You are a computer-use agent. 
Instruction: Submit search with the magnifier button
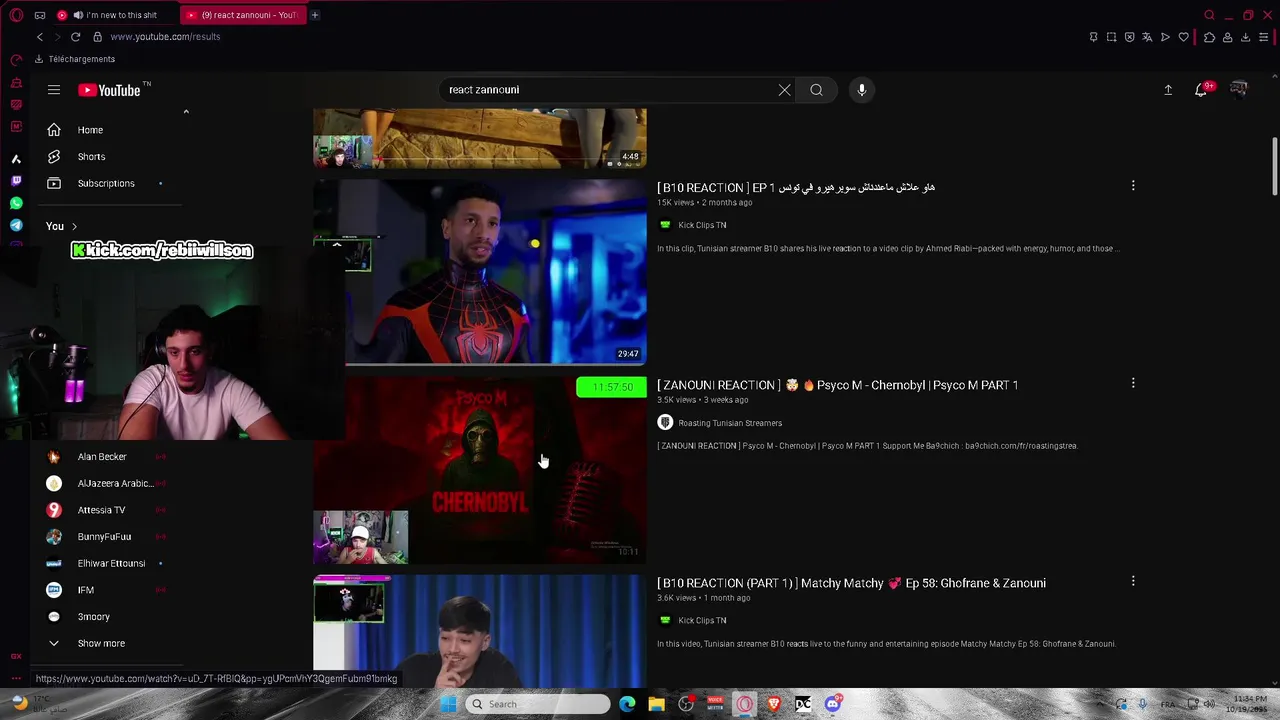(x=817, y=90)
